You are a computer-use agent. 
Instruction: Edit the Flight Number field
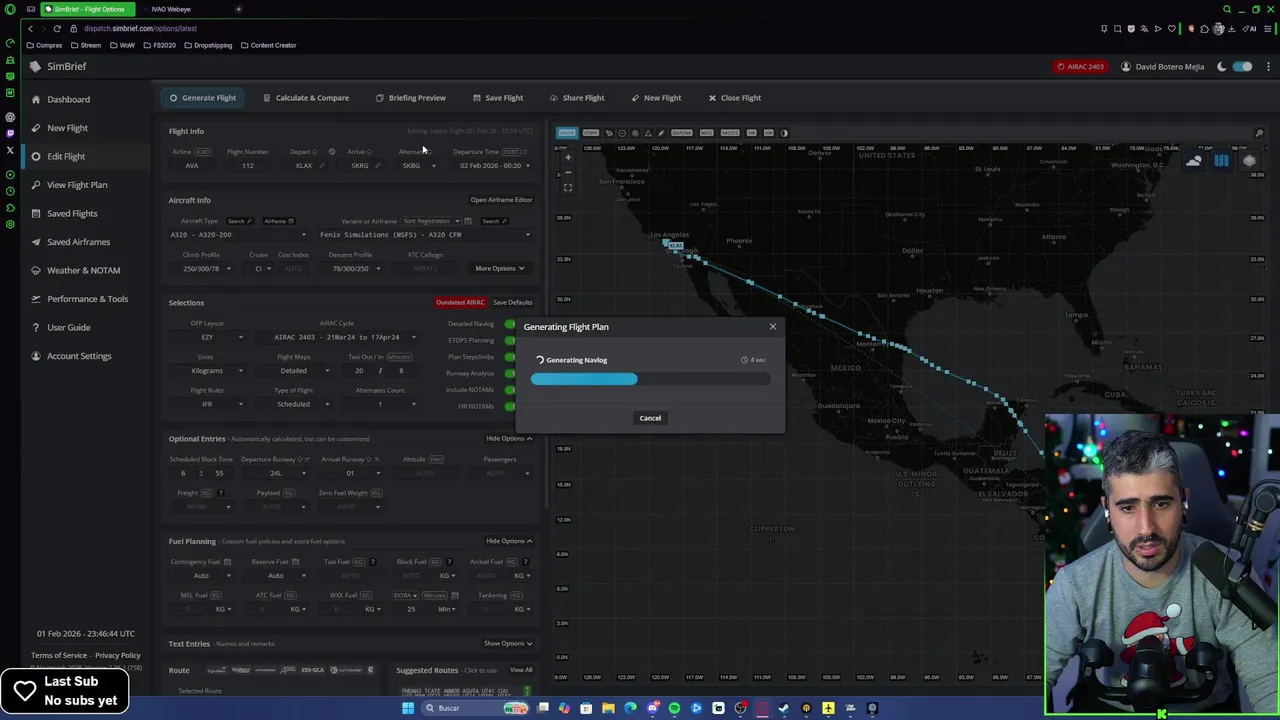coord(247,166)
